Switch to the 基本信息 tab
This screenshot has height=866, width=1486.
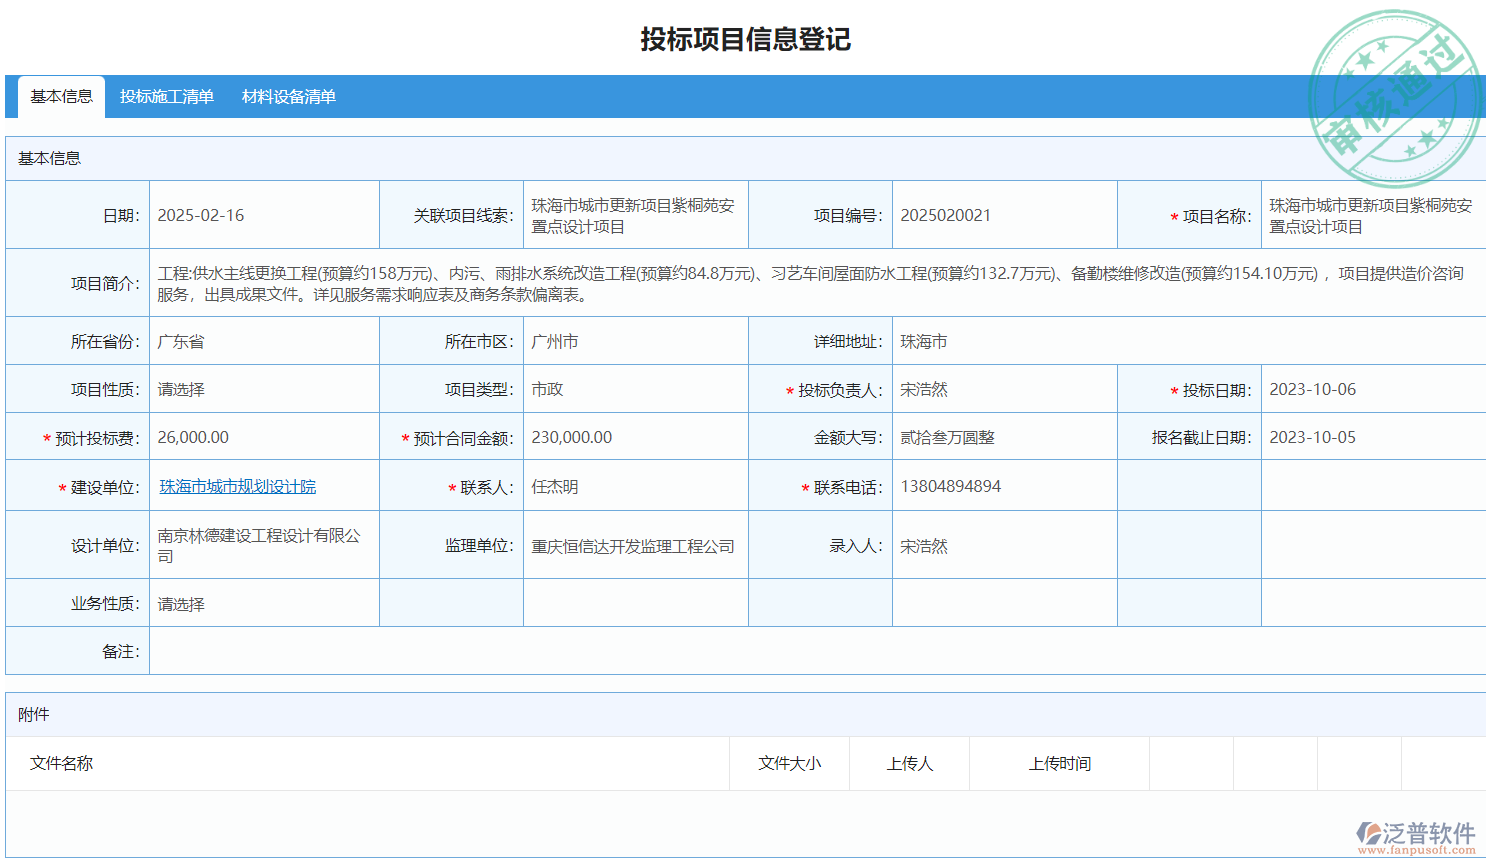click(x=61, y=97)
